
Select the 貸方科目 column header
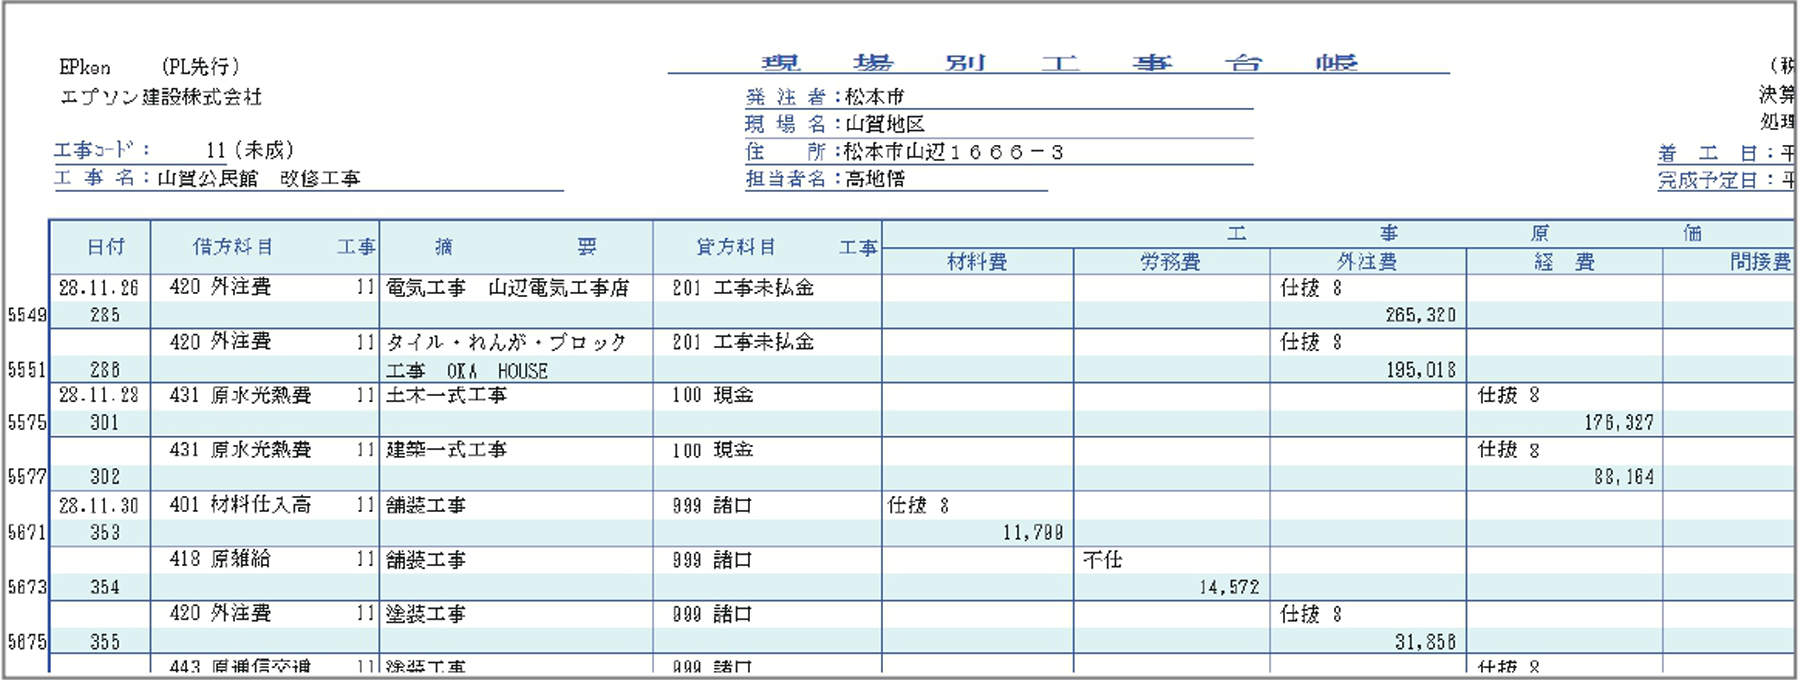[736, 247]
